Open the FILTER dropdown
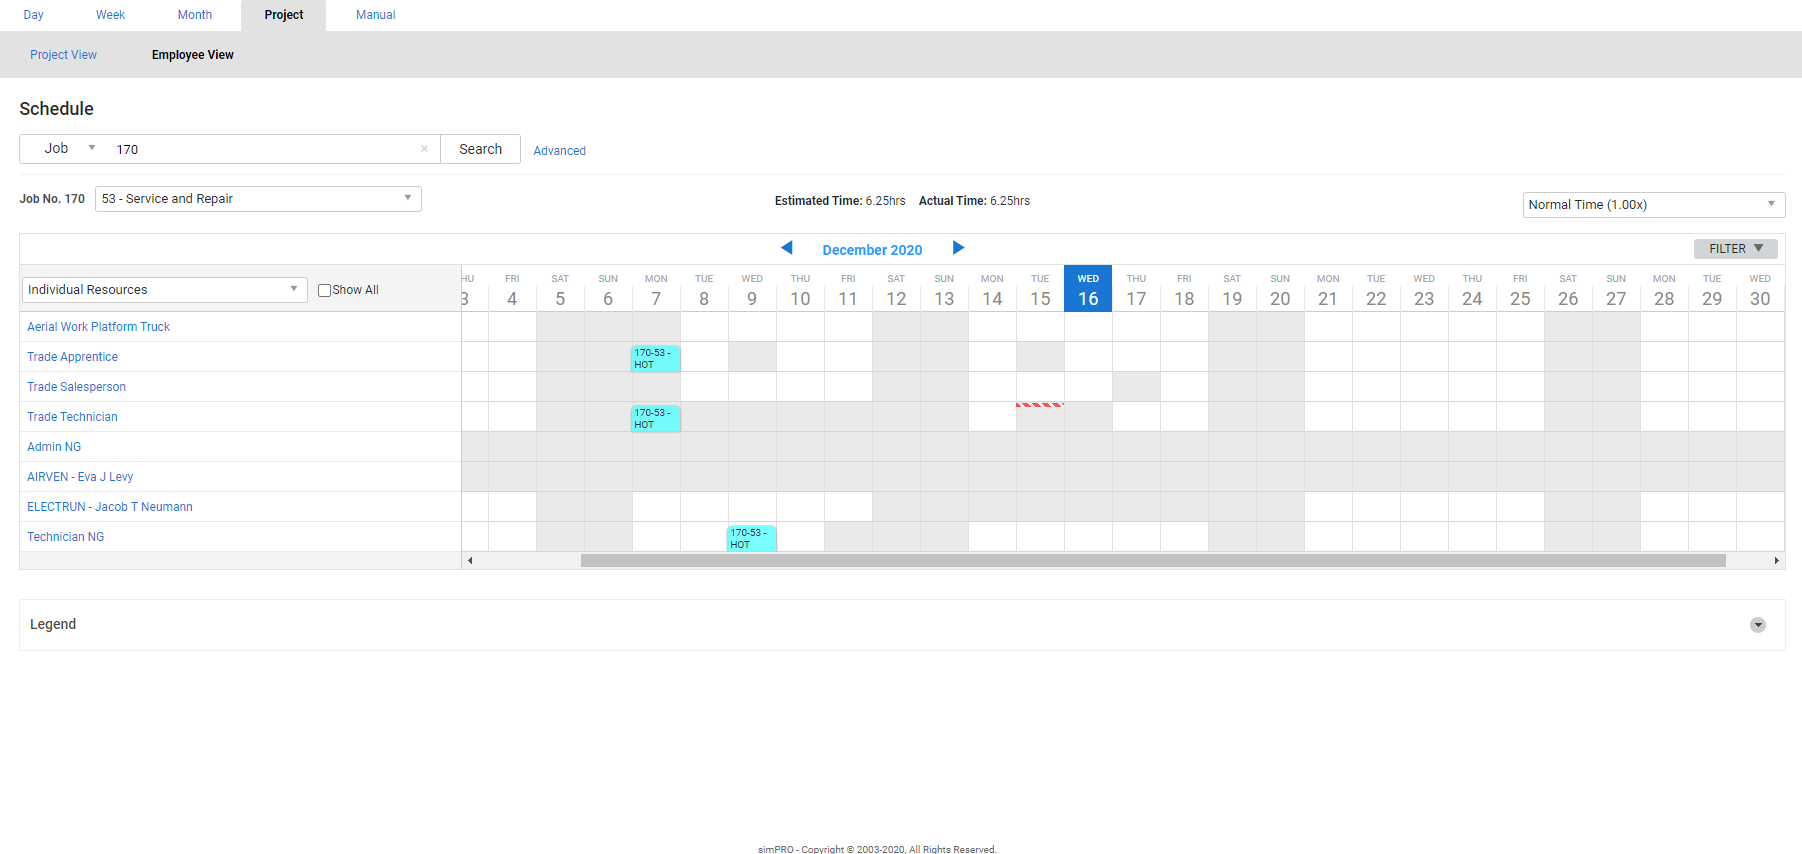This screenshot has width=1802, height=854. click(1735, 249)
